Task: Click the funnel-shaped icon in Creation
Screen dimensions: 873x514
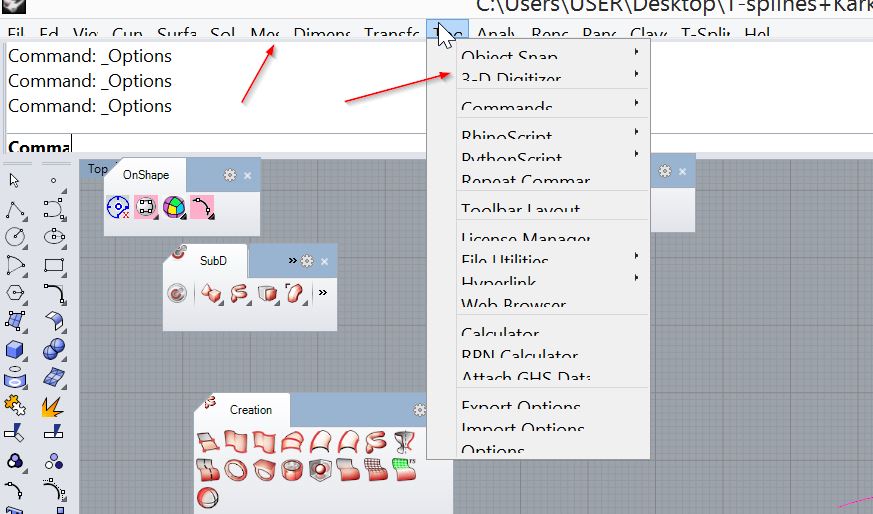Action: click(x=404, y=442)
